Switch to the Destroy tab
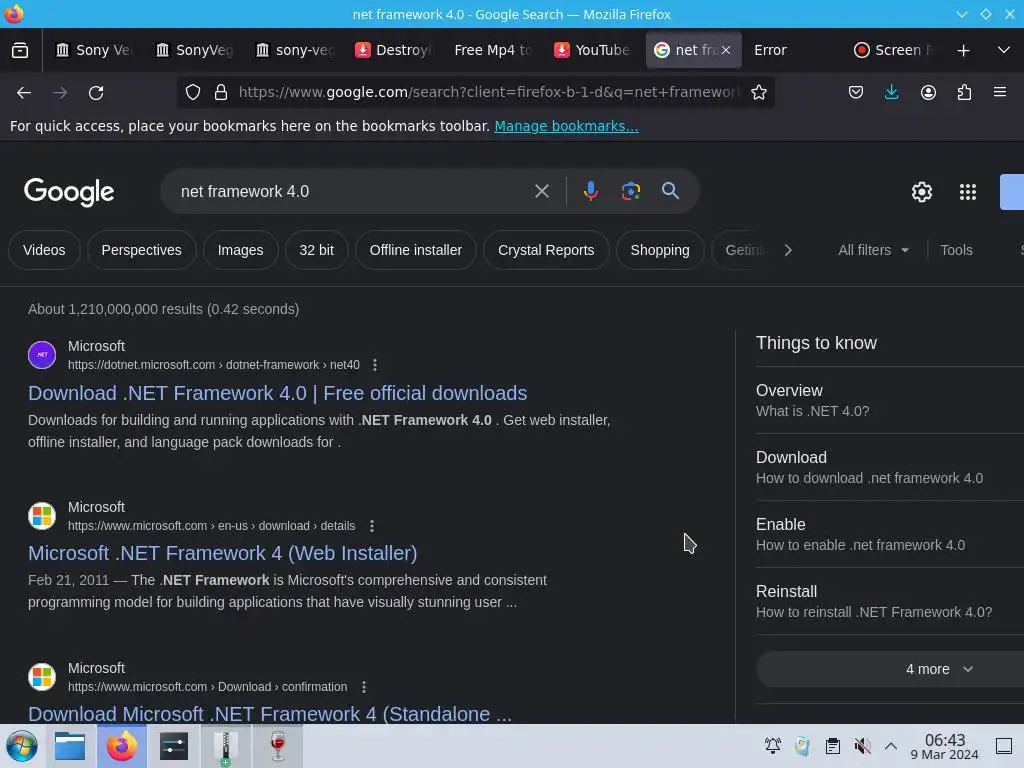 tap(395, 50)
